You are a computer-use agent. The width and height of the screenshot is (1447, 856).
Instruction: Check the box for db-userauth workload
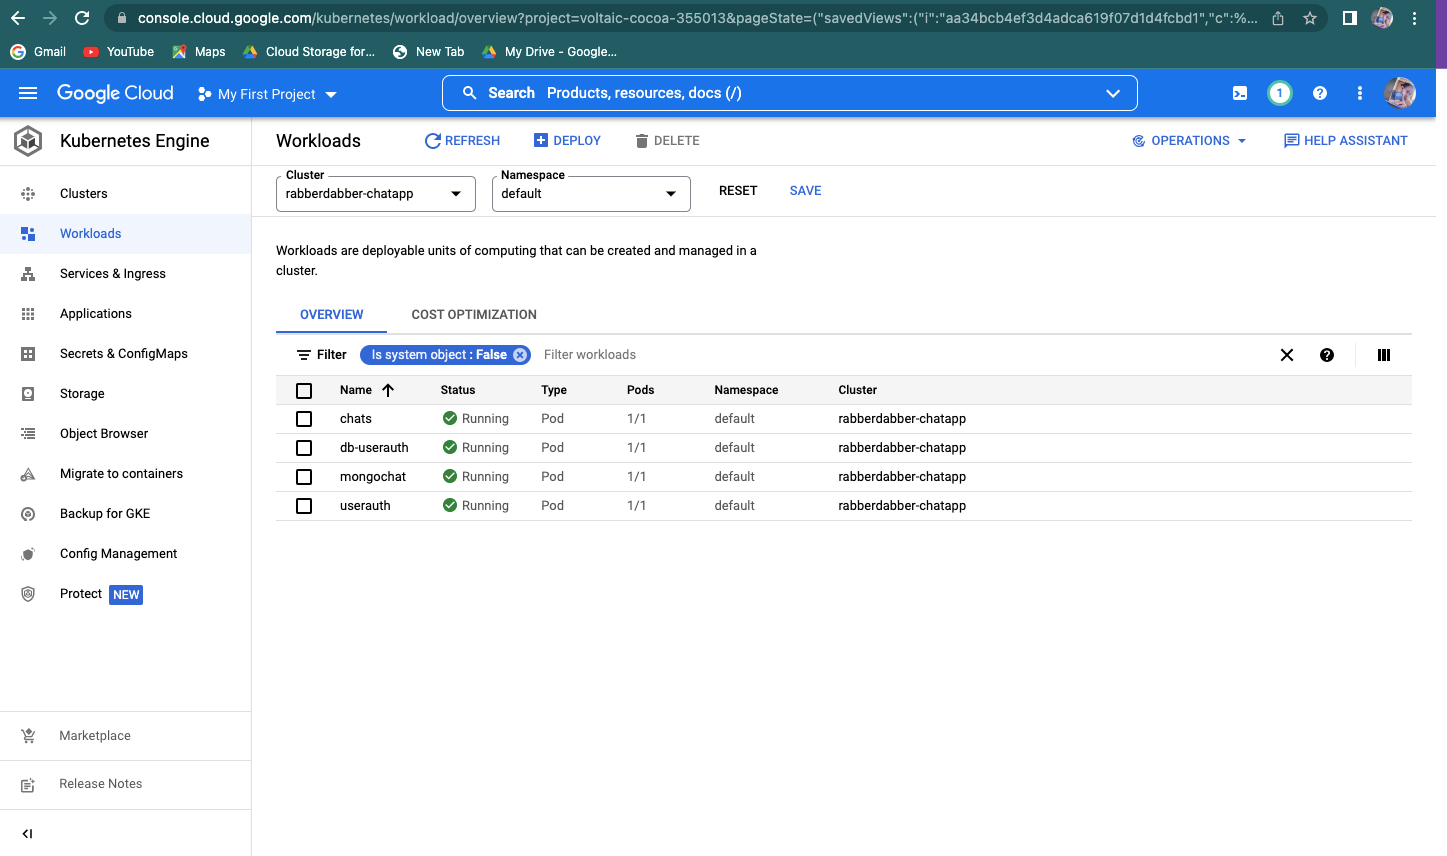(304, 448)
